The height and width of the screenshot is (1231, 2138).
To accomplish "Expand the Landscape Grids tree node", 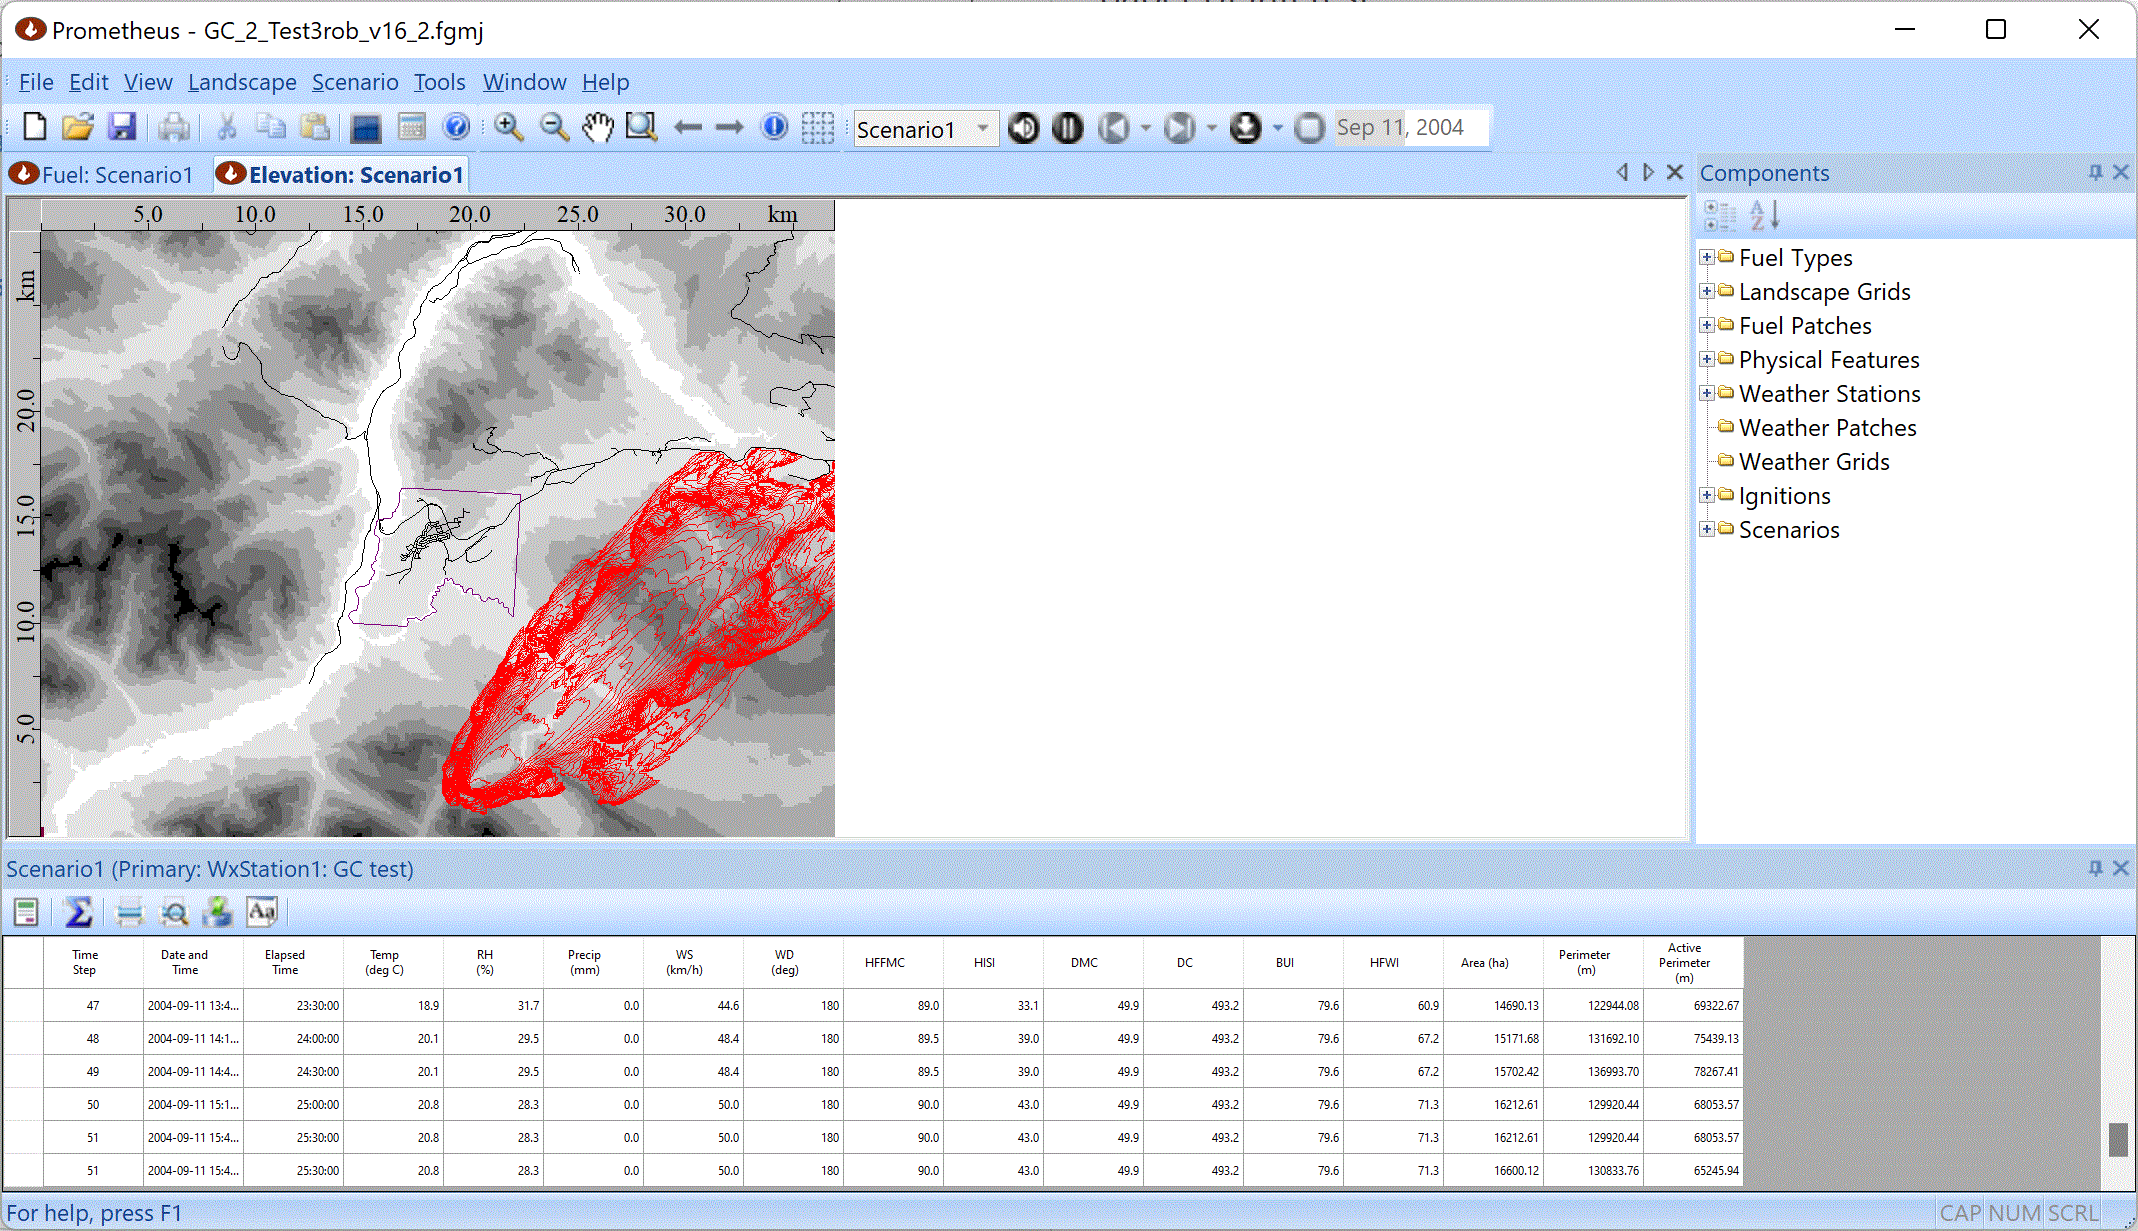I will (1707, 291).
